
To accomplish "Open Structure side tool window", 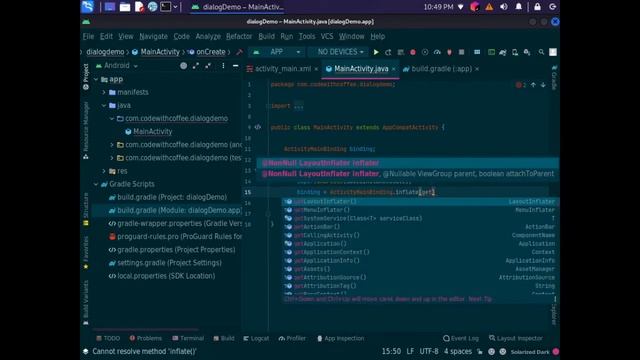I will point(86,209).
